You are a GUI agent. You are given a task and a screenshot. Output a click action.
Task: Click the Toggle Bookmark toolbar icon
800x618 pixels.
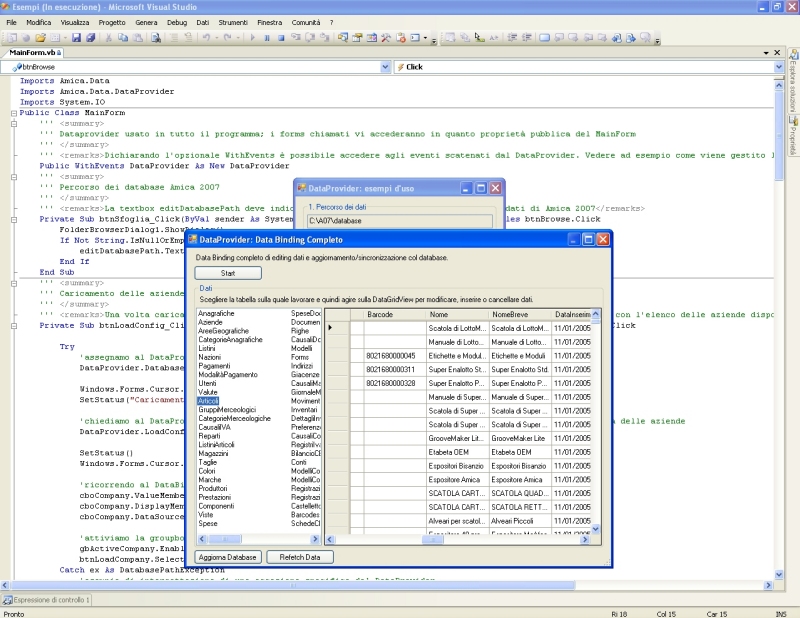click(544, 38)
